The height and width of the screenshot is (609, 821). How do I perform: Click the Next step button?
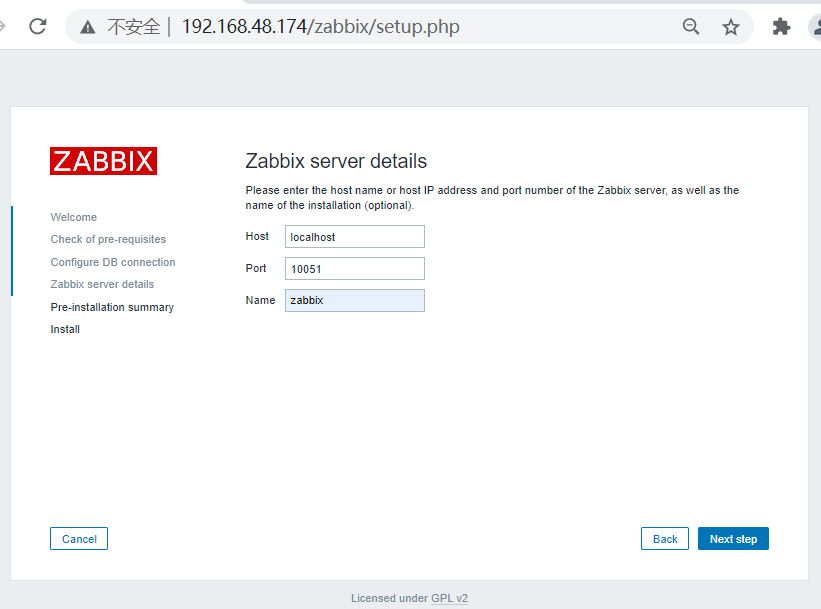(733, 539)
